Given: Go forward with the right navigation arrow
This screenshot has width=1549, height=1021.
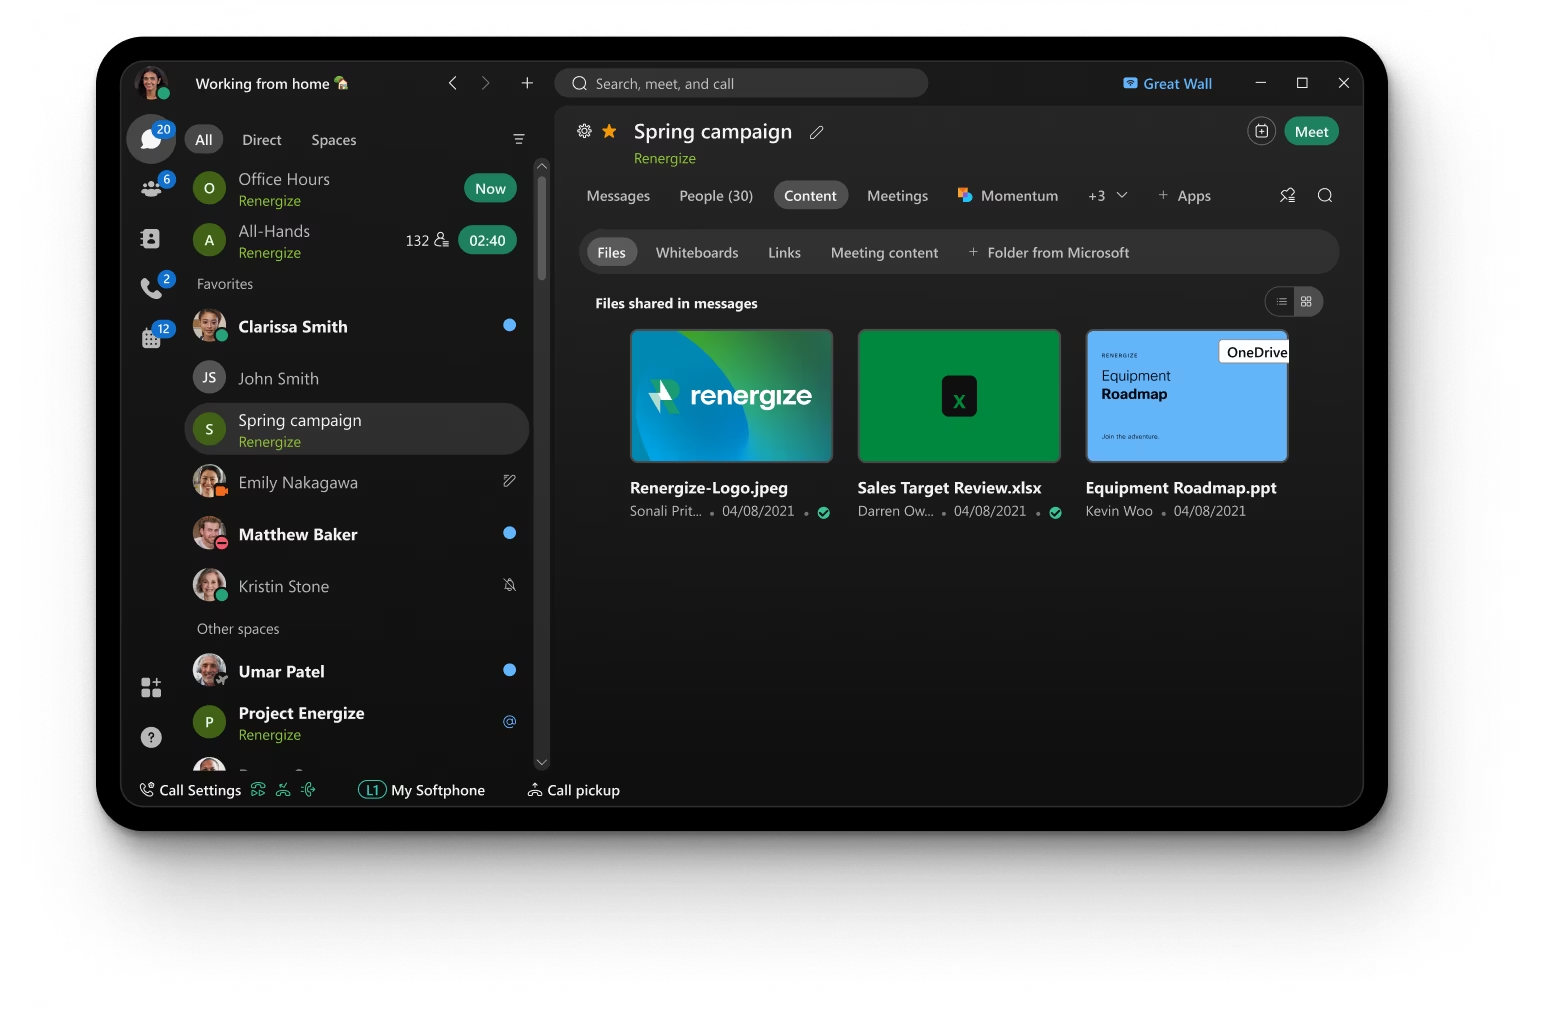Looking at the screenshot, I should 486,83.
